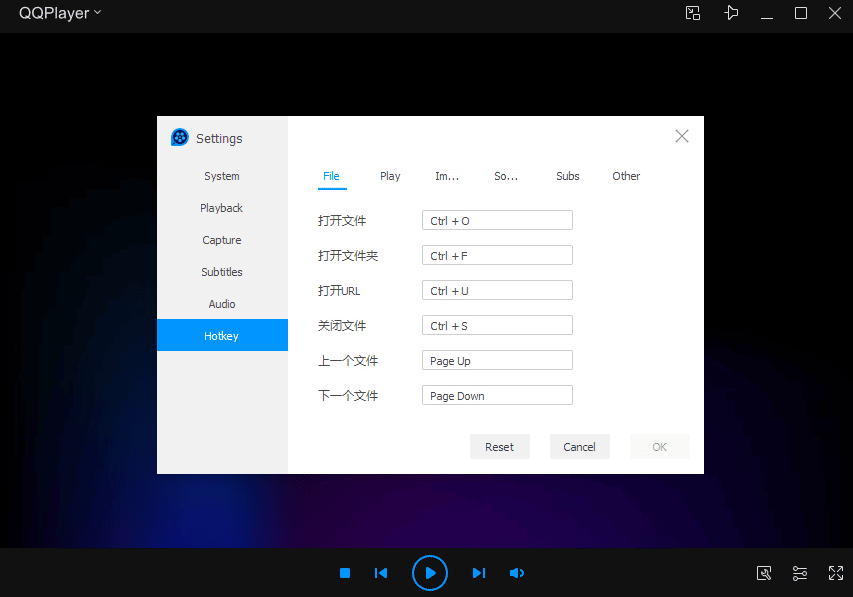853x597 pixels.
Task: Close the QQPlayer window
Action: [x=835, y=13]
